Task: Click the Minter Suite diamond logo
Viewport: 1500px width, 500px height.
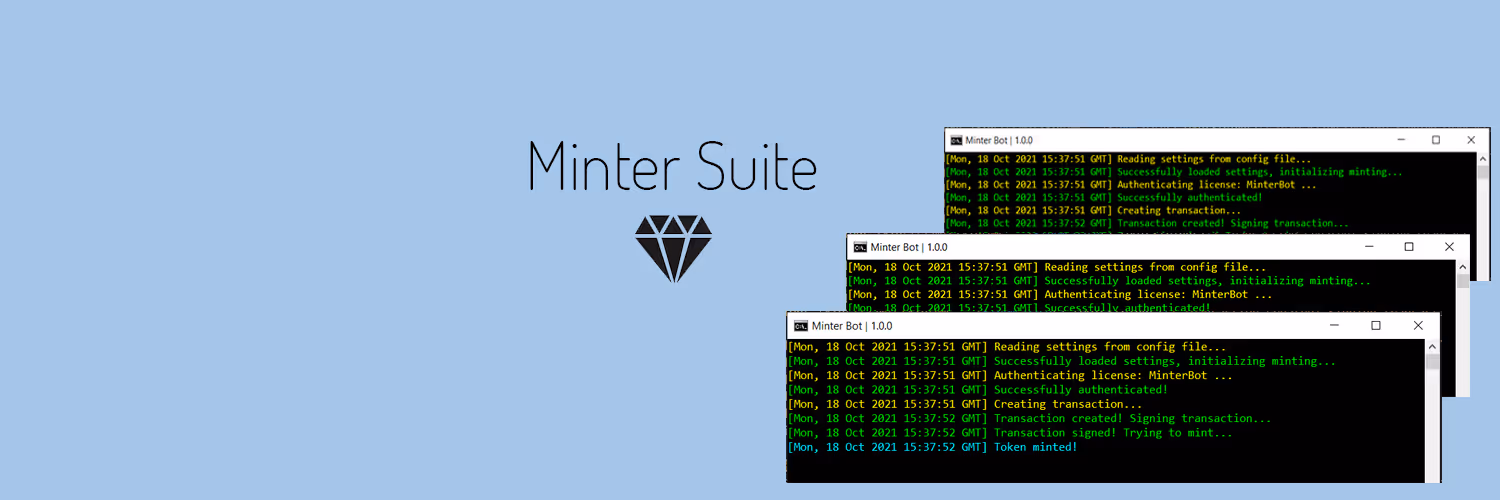Action: pyautogui.click(x=673, y=247)
